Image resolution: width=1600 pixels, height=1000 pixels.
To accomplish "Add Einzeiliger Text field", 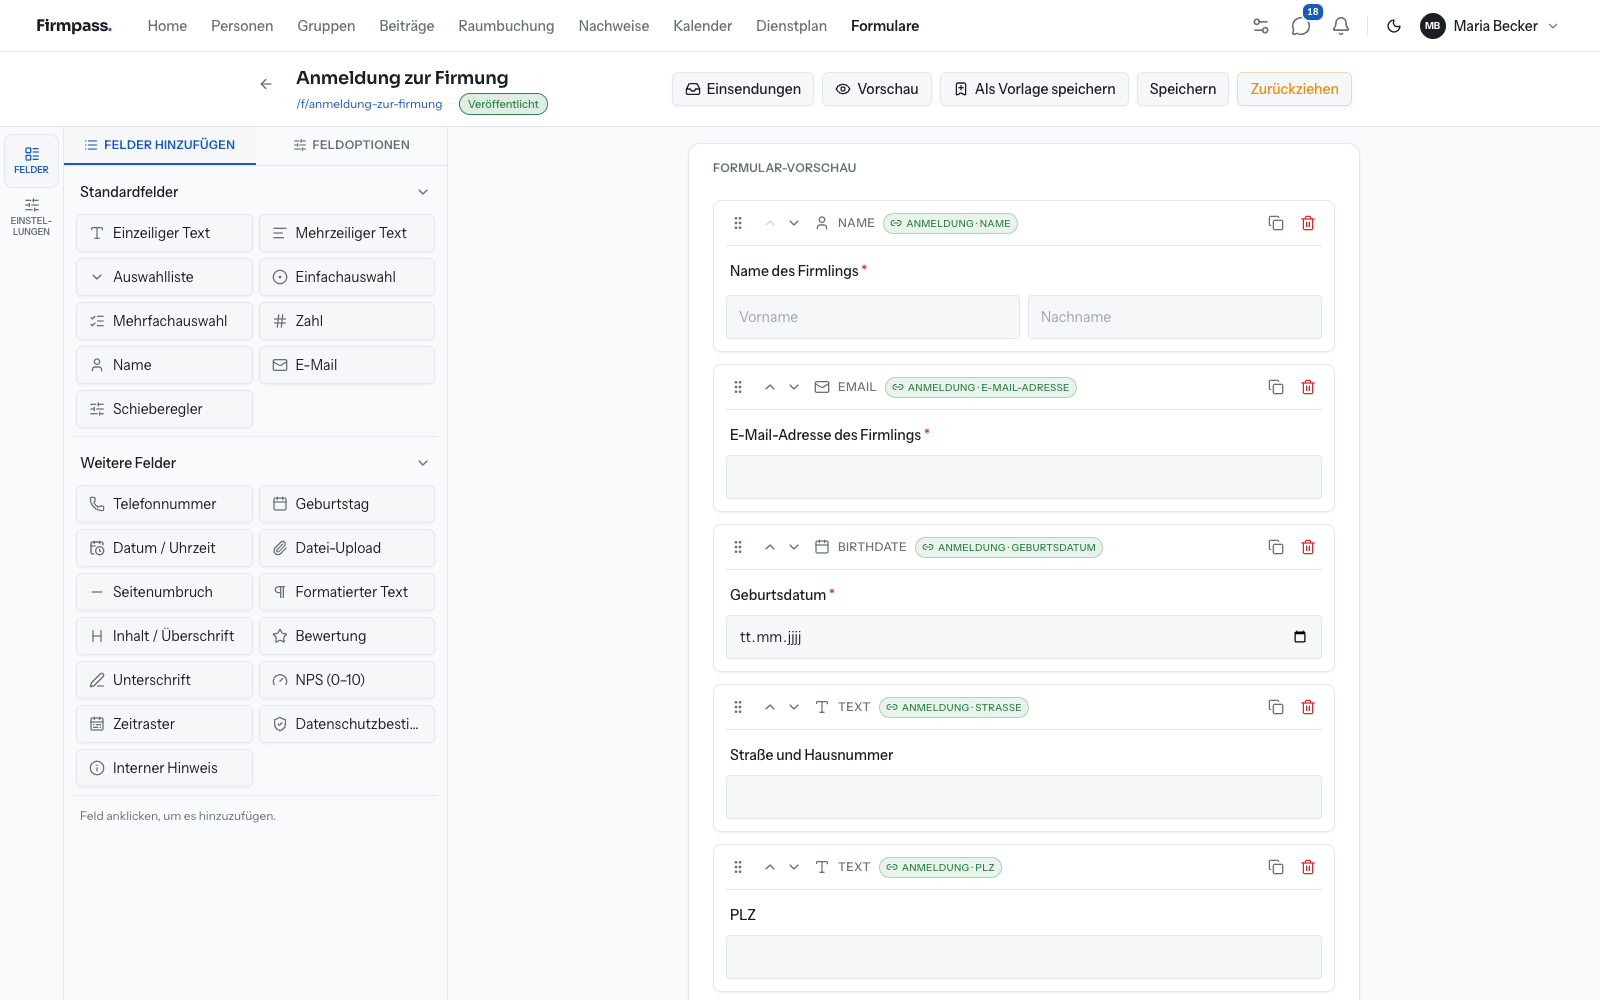I will tap(164, 233).
